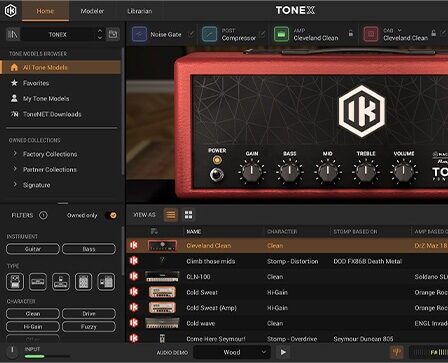Screen dimensions: 448x363
Task: Switch to list view
Action: pyautogui.click(x=171, y=215)
